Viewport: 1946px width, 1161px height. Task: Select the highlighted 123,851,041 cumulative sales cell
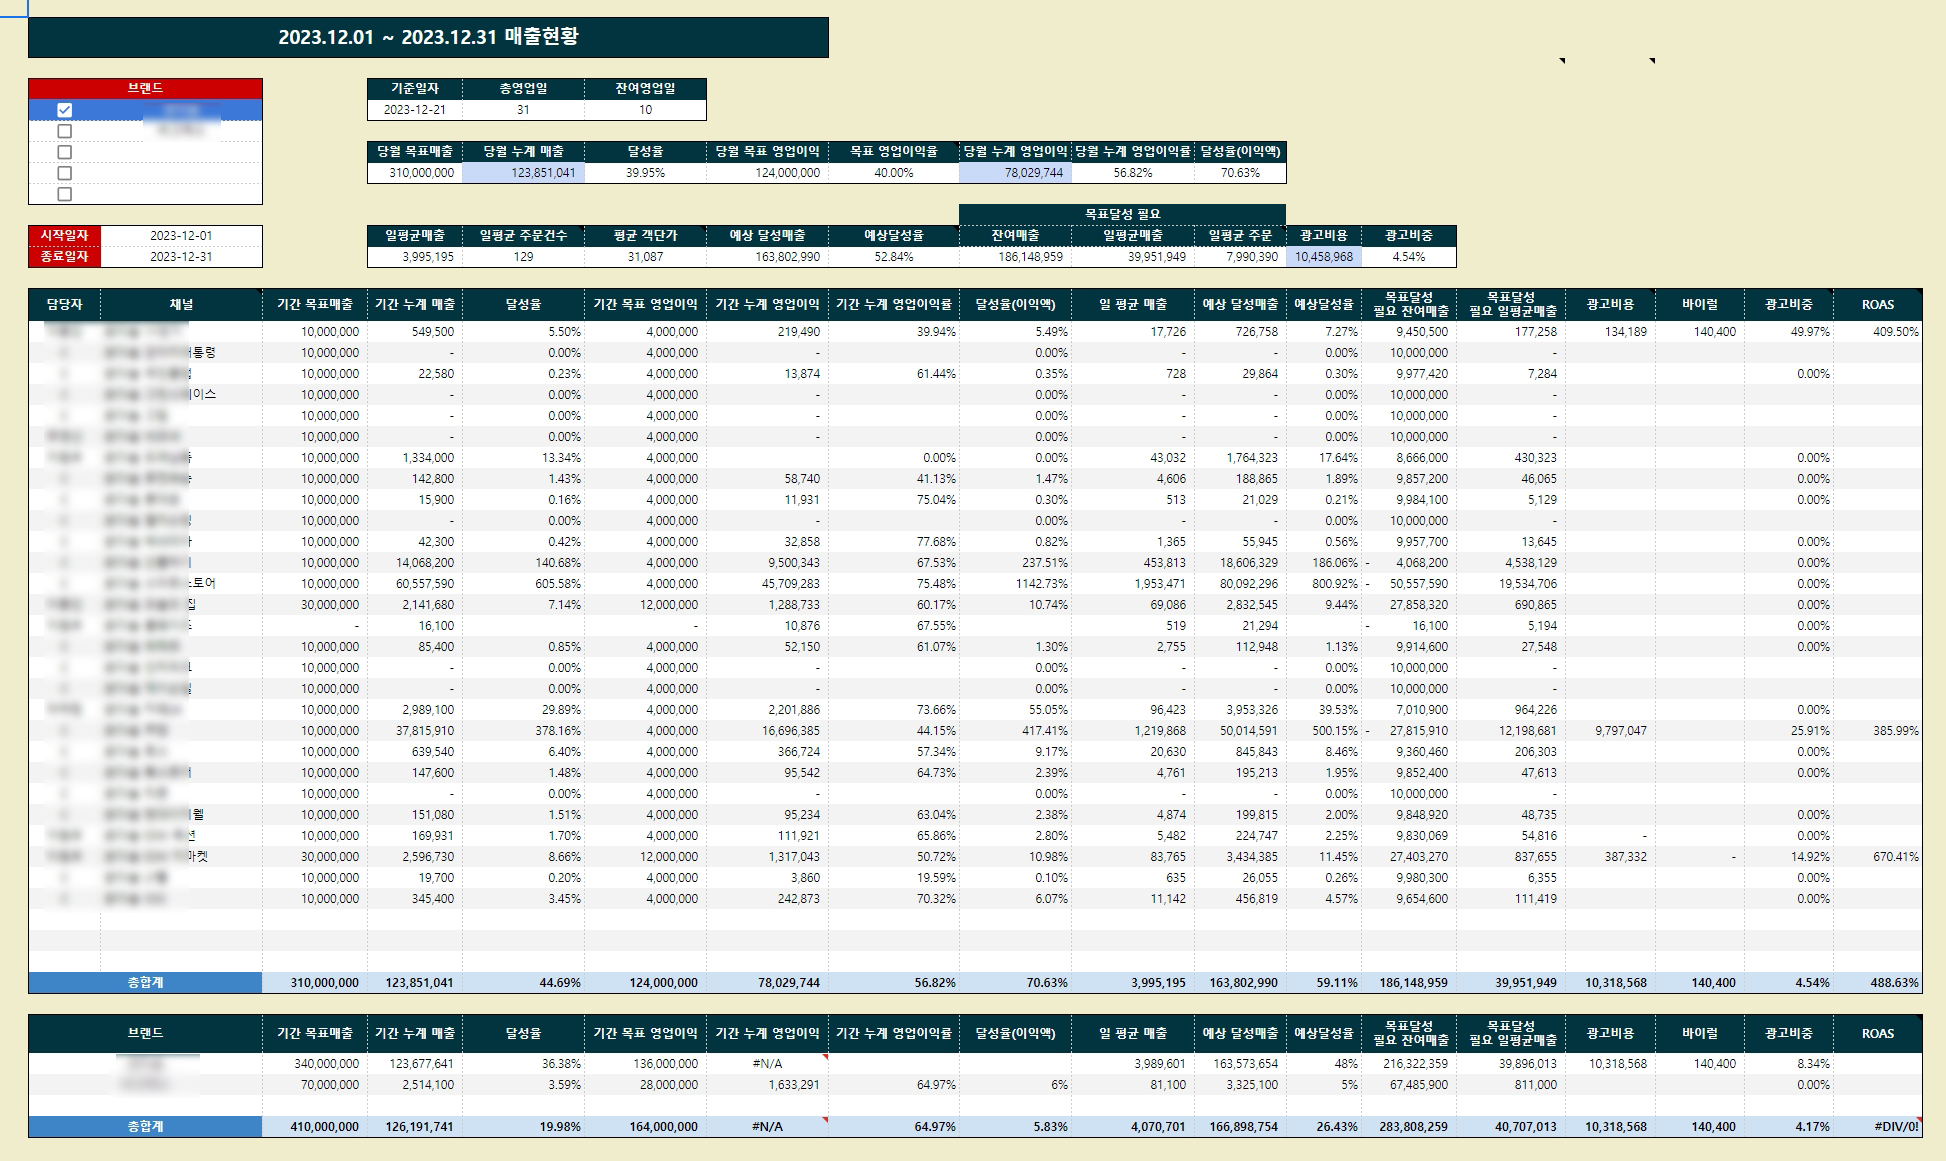pyautogui.click(x=523, y=173)
